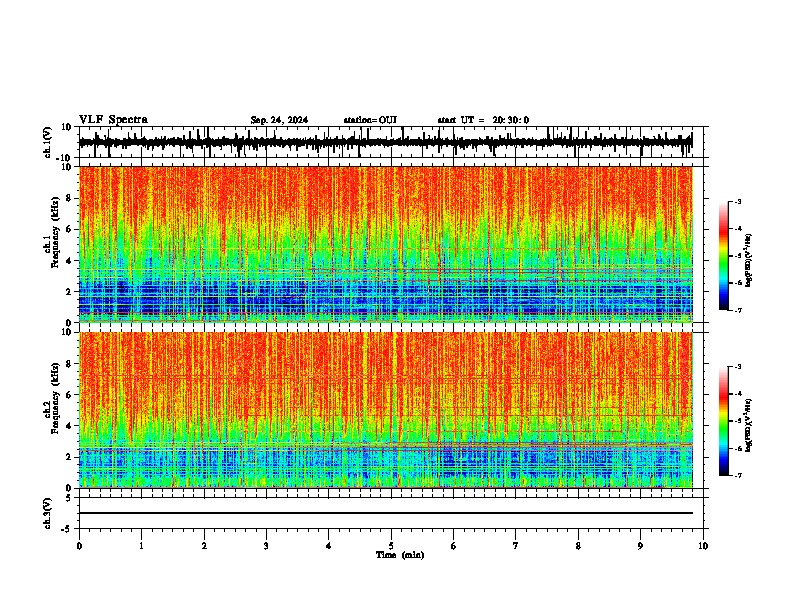This screenshot has height=612, width=792.
Task: Click the "-3" label on ch.2 colorbar
Action: tap(738, 367)
